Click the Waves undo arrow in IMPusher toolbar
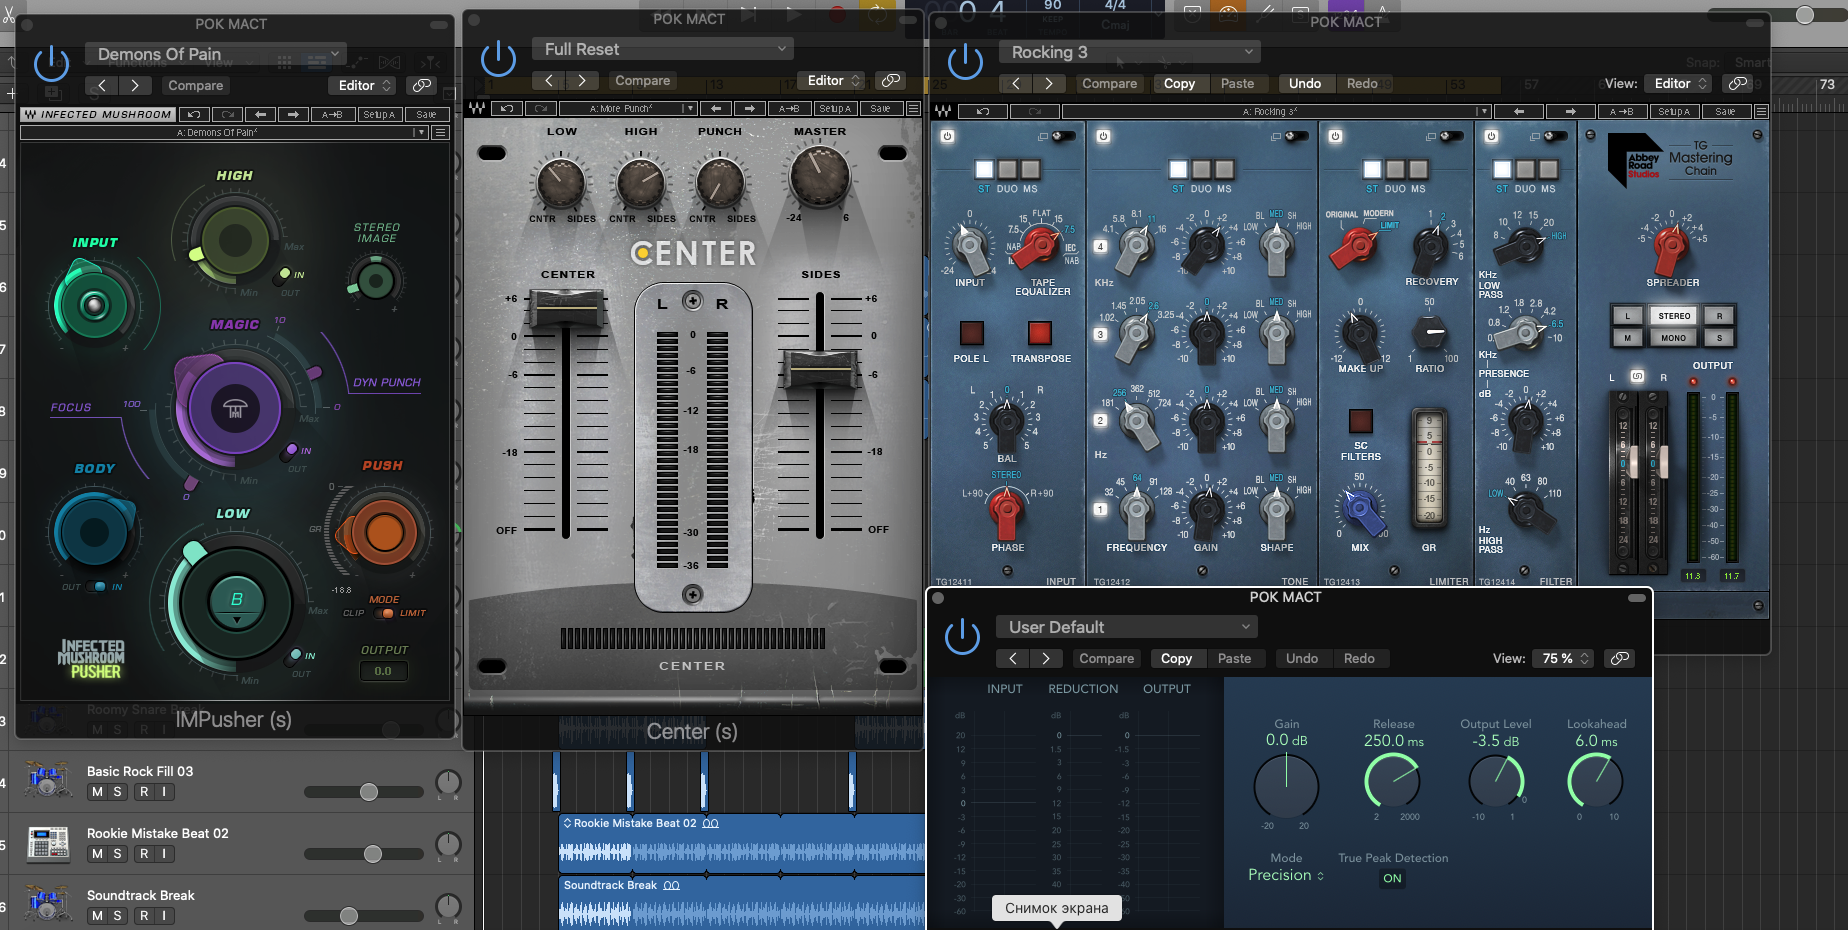Viewport: 1848px width, 930px height. (194, 115)
